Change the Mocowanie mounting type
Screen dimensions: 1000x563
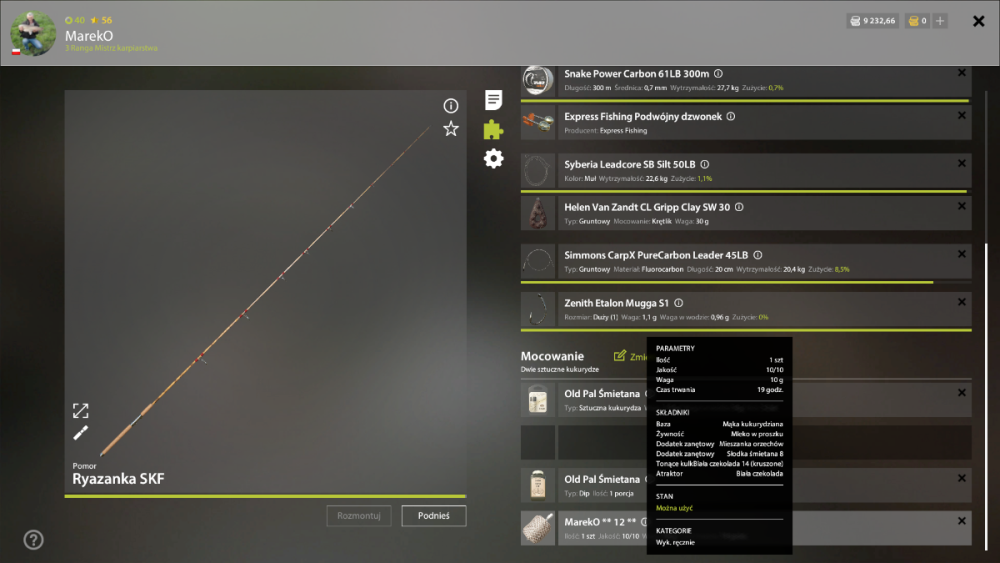(629, 356)
